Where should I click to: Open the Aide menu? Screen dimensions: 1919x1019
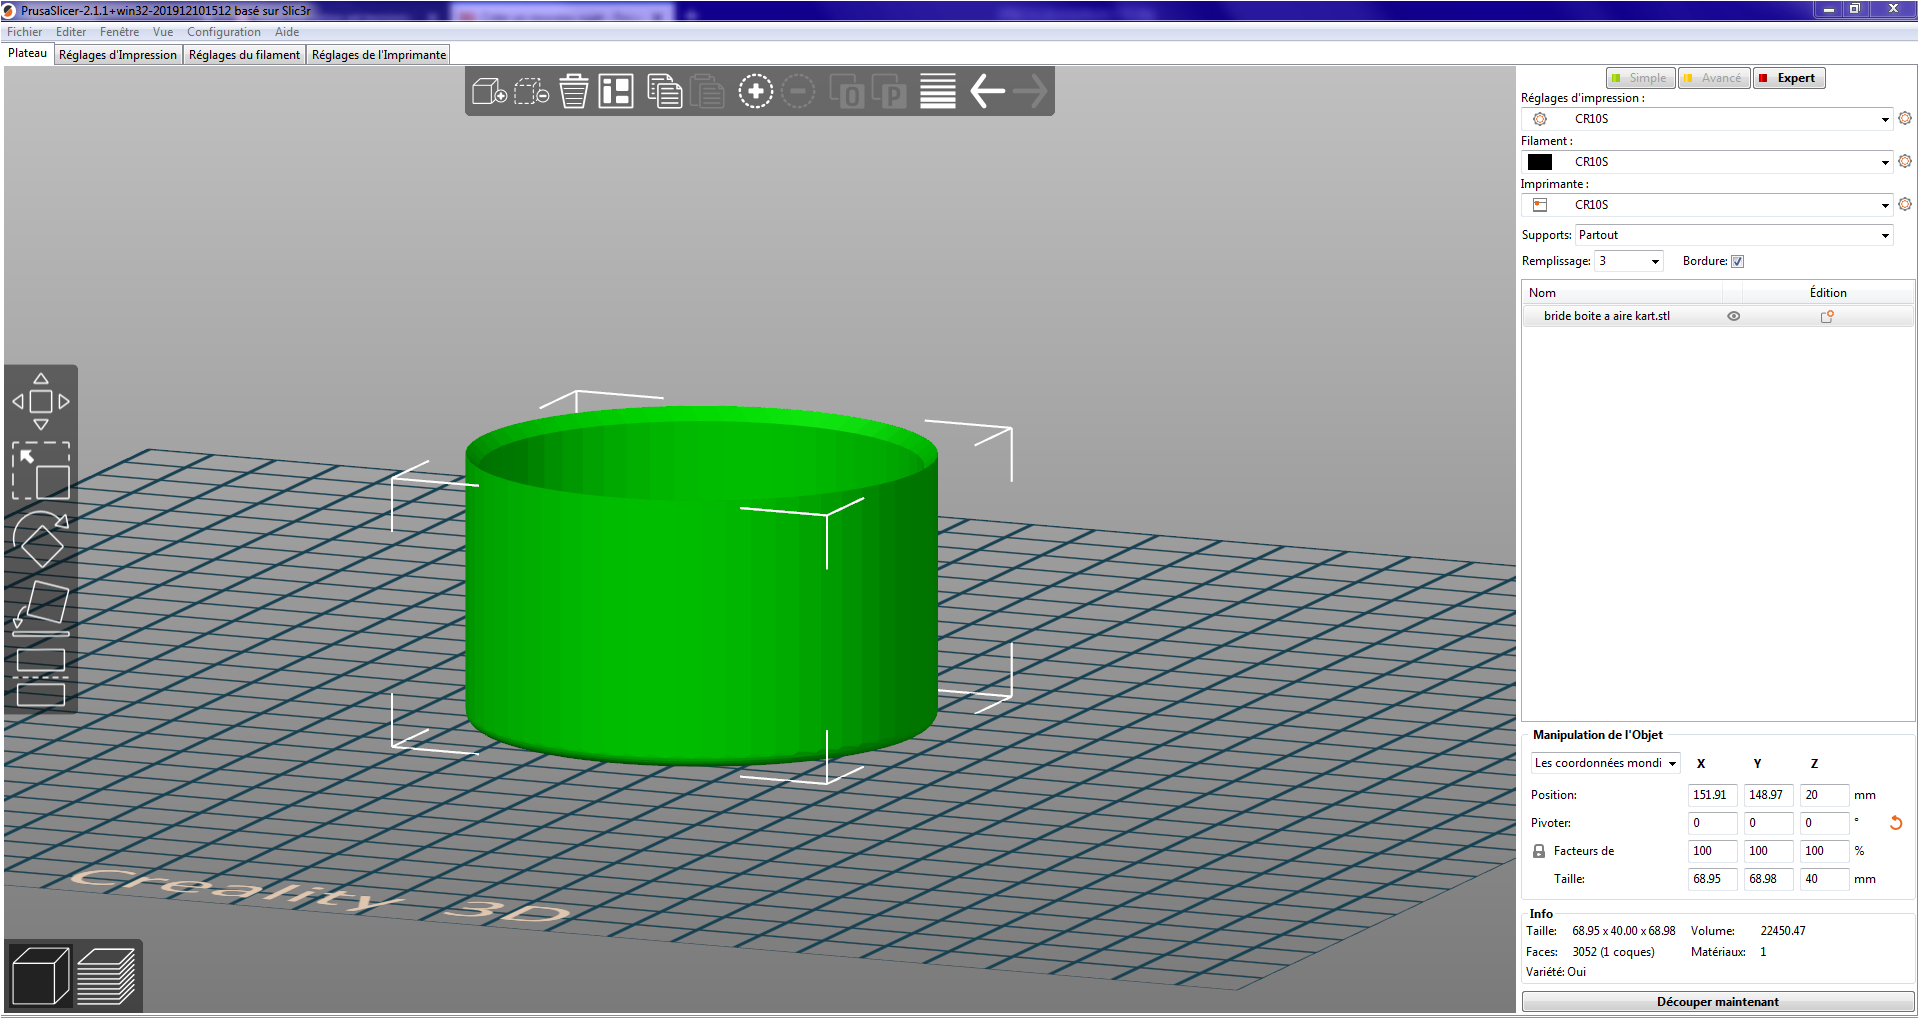[x=287, y=32]
